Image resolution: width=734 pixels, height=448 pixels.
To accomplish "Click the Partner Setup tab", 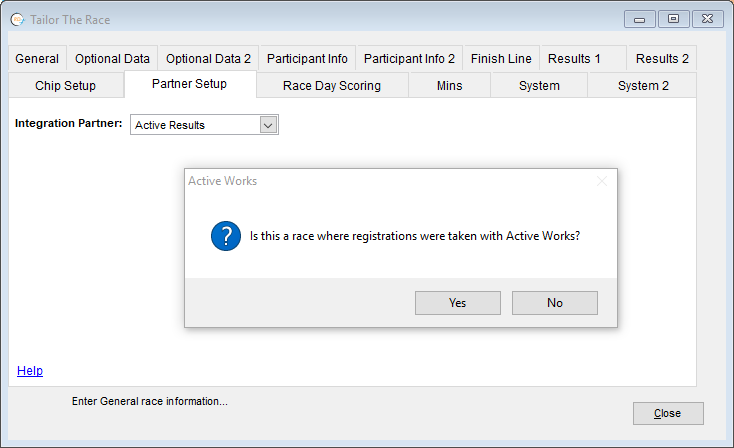I will 190,84.
